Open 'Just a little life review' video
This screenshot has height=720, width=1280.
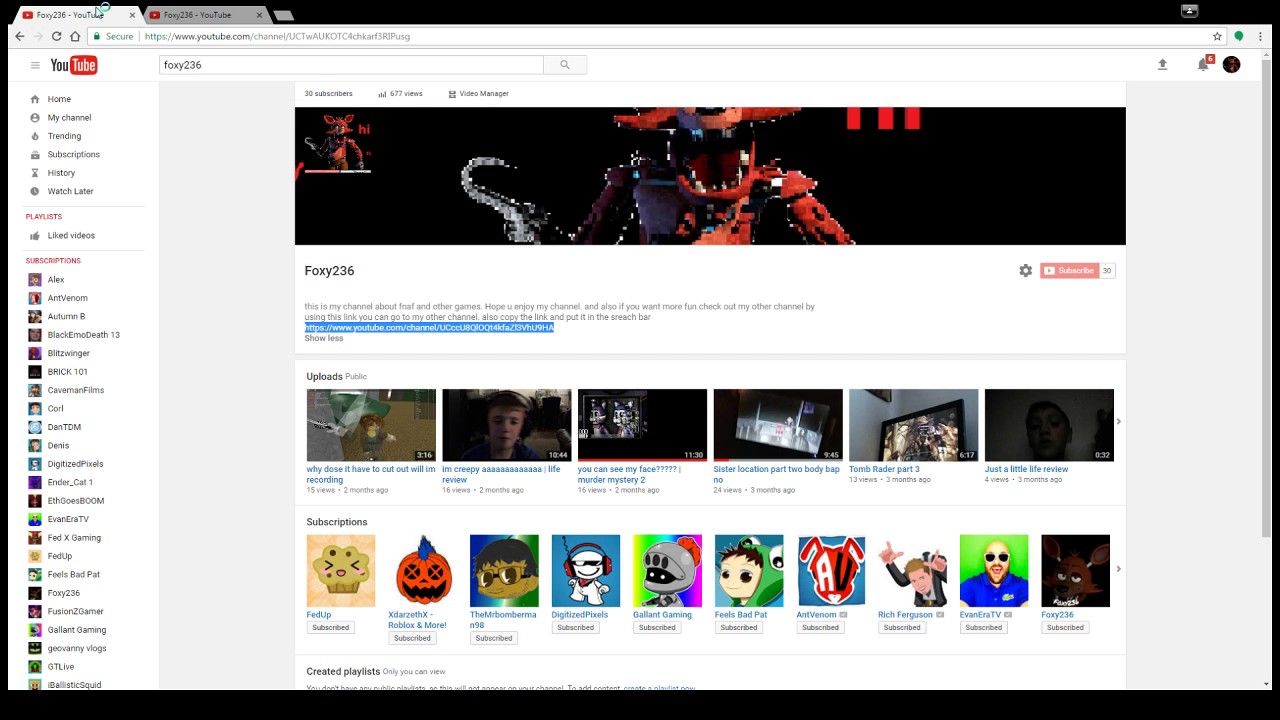point(1049,425)
